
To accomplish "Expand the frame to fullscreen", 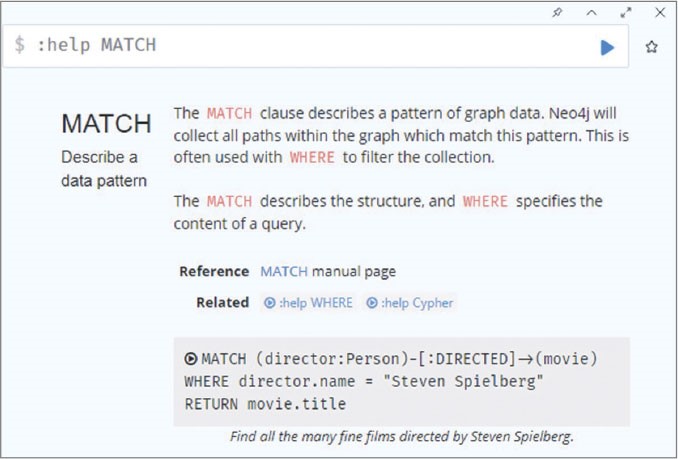I will (626, 13).
